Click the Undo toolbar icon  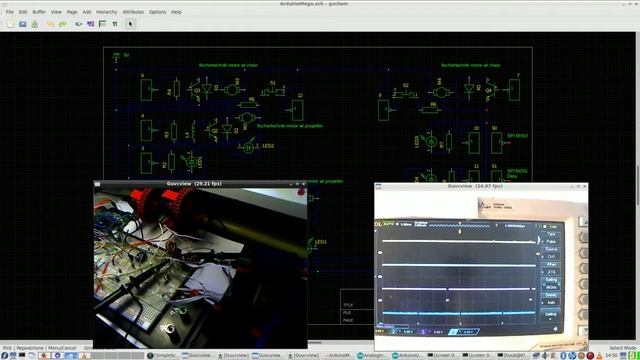pyautogui.click(x=50, y=24)
